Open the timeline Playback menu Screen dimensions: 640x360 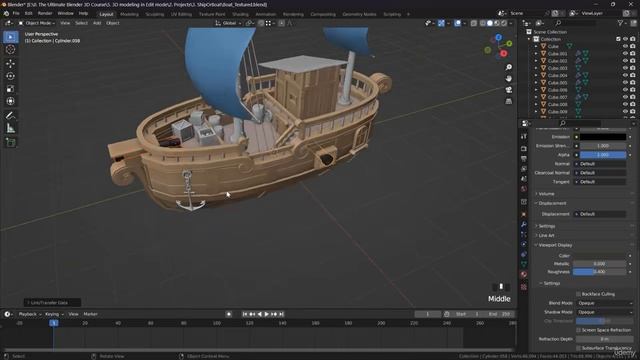click(29, 314)
